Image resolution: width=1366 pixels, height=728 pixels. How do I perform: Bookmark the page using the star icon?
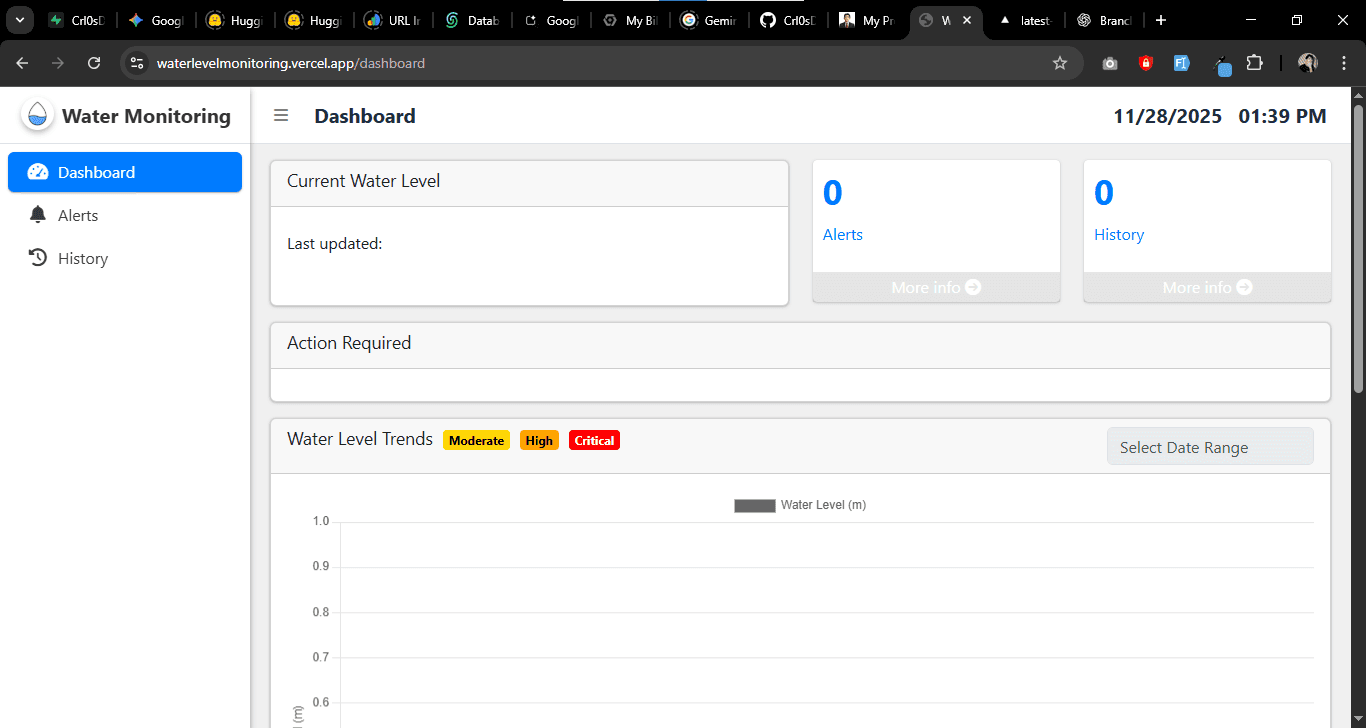[x=1060, y=62]
